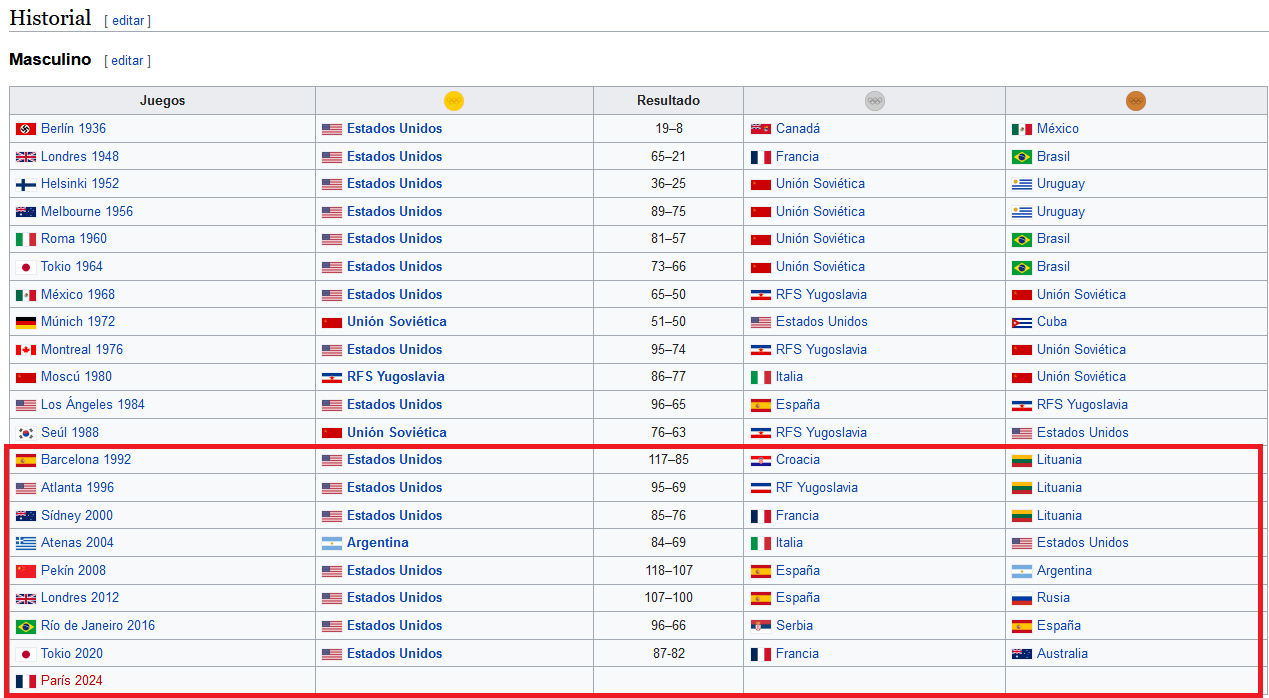Click the Greece flag beside Atenas 2004
This screenshot has width=1269, height=698.
(x=26, y=543)
